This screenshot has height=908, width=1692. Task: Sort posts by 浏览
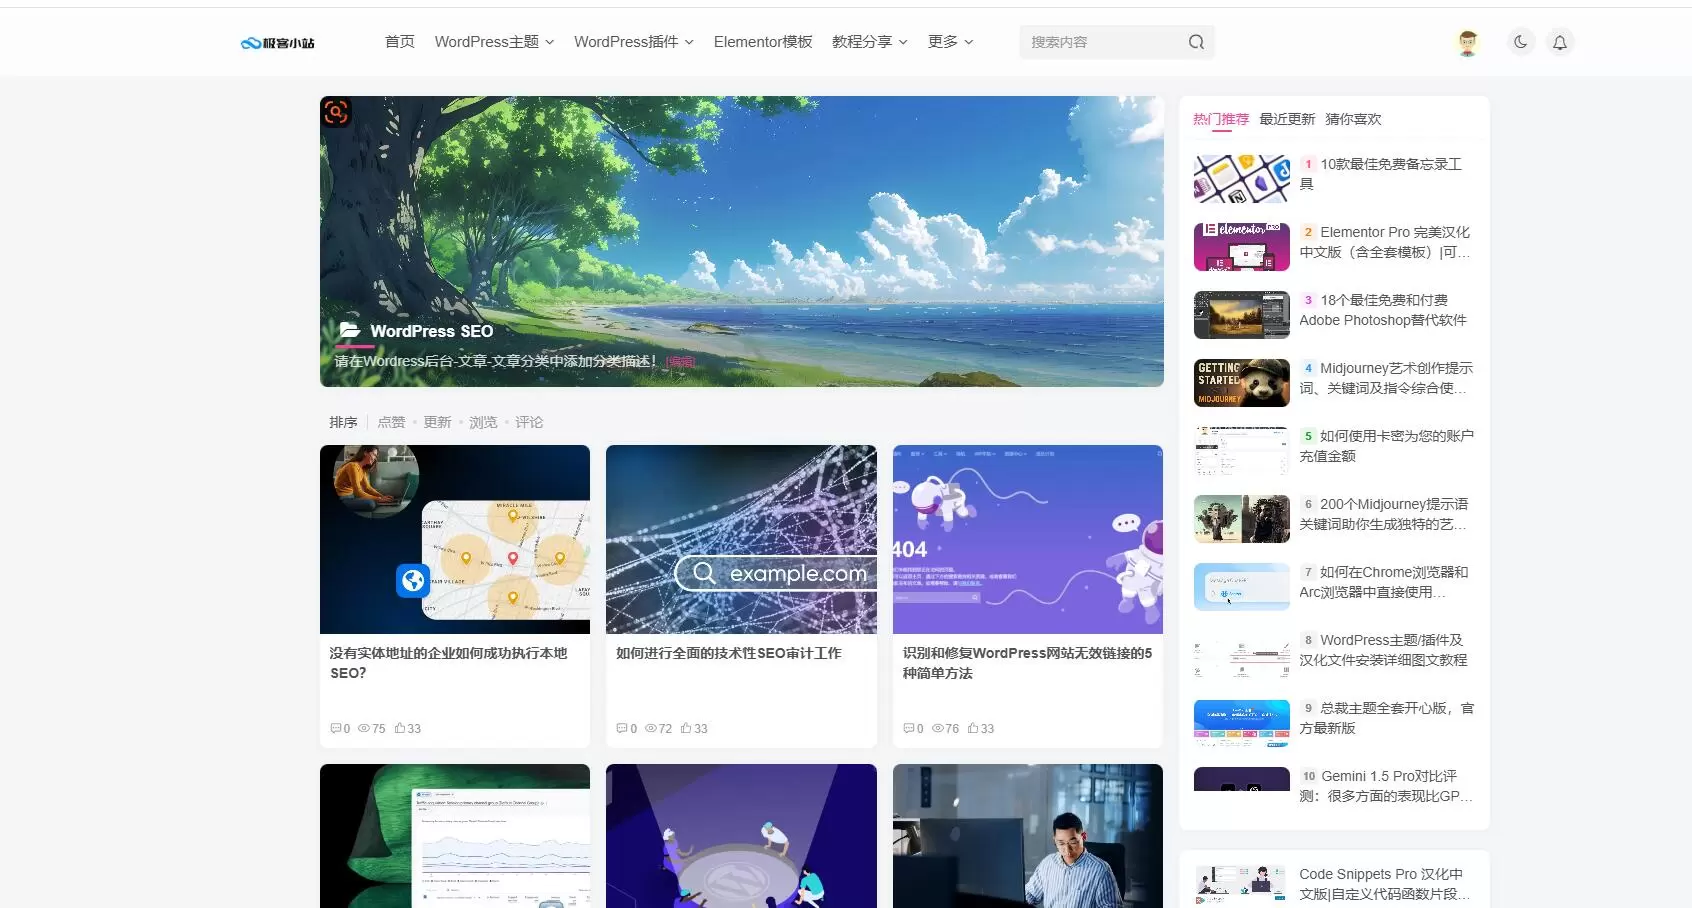click(x=483, y=422)
